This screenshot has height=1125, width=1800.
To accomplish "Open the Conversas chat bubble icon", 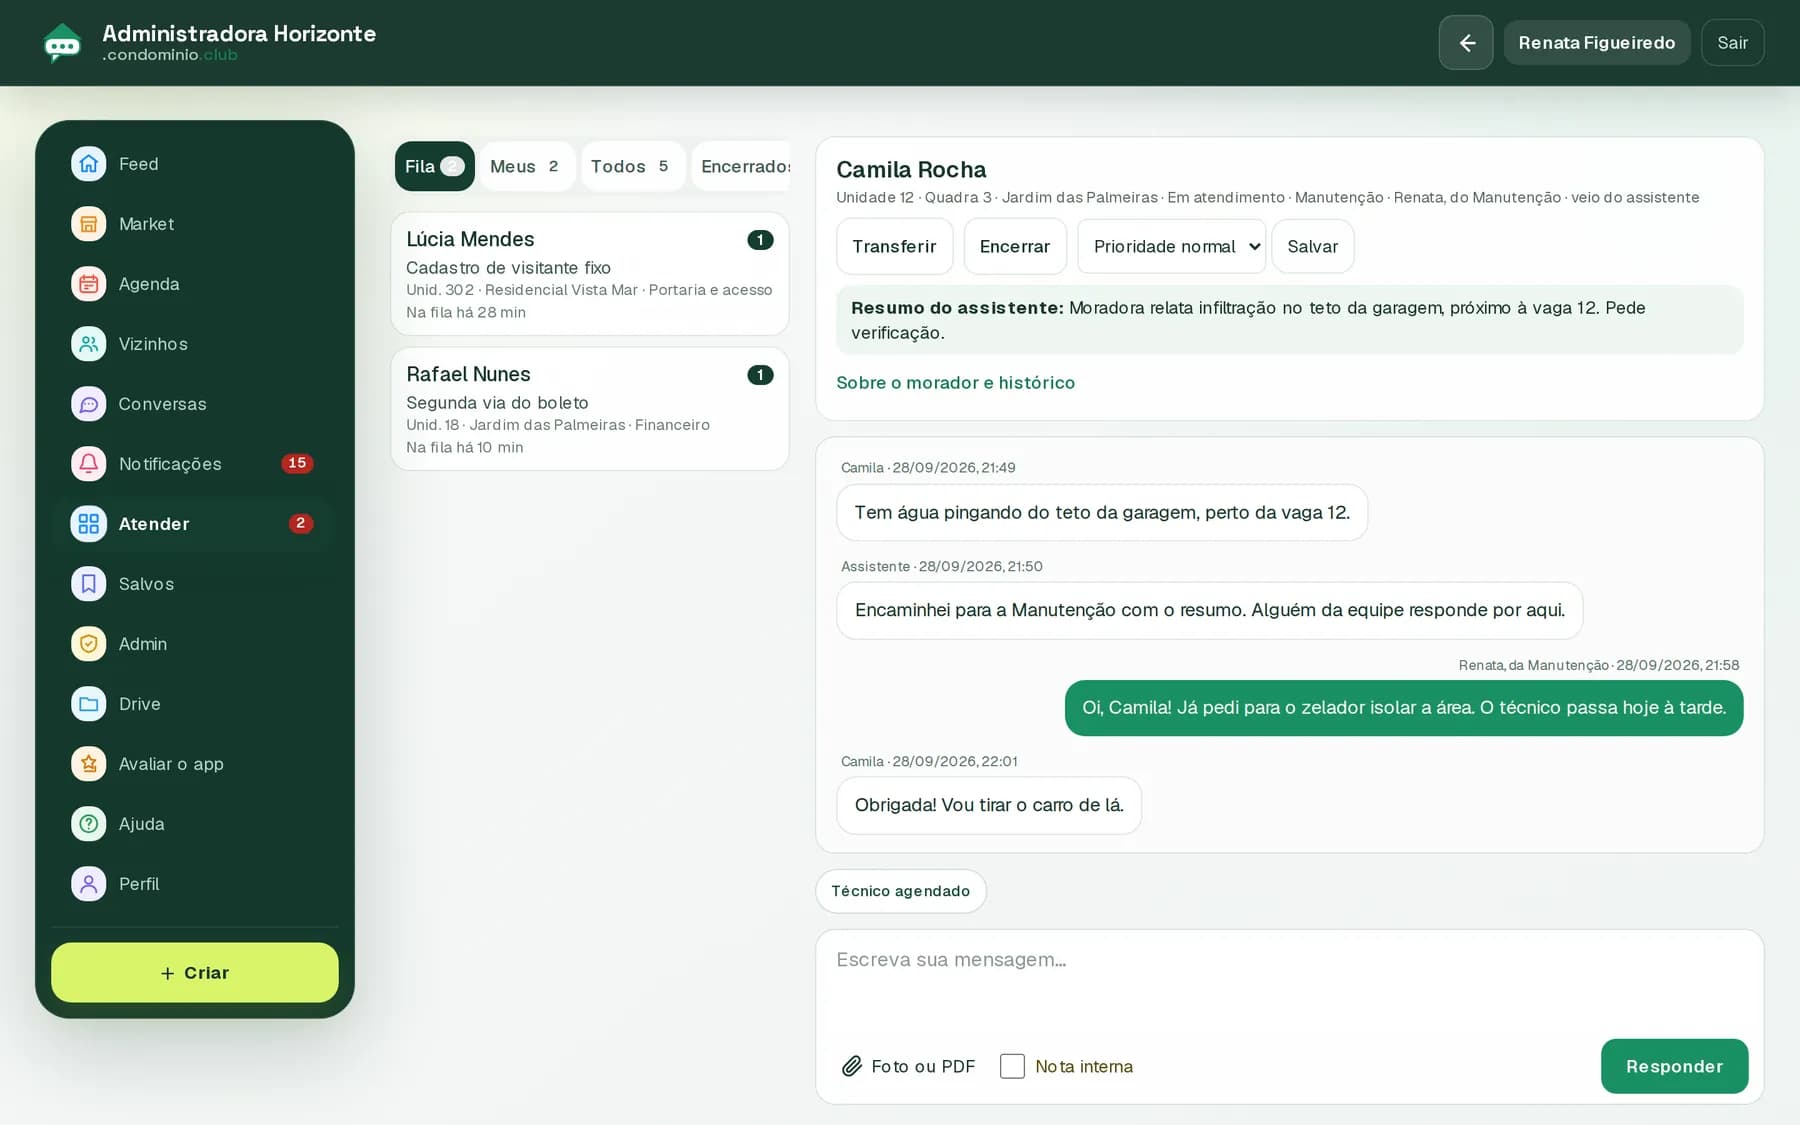I will (88, 404).
